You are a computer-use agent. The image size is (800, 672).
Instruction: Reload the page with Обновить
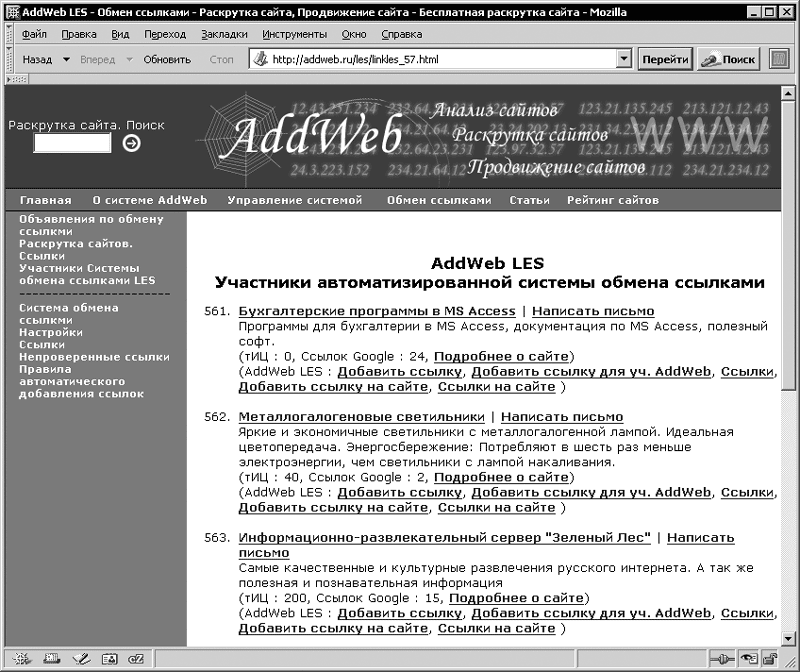click(167, 60)
